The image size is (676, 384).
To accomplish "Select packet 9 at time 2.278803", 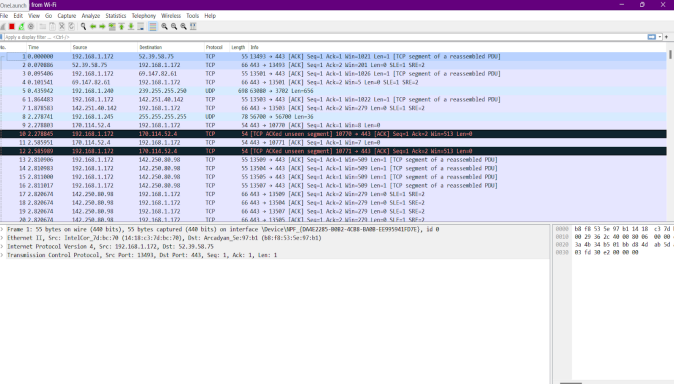I will 333,125.
